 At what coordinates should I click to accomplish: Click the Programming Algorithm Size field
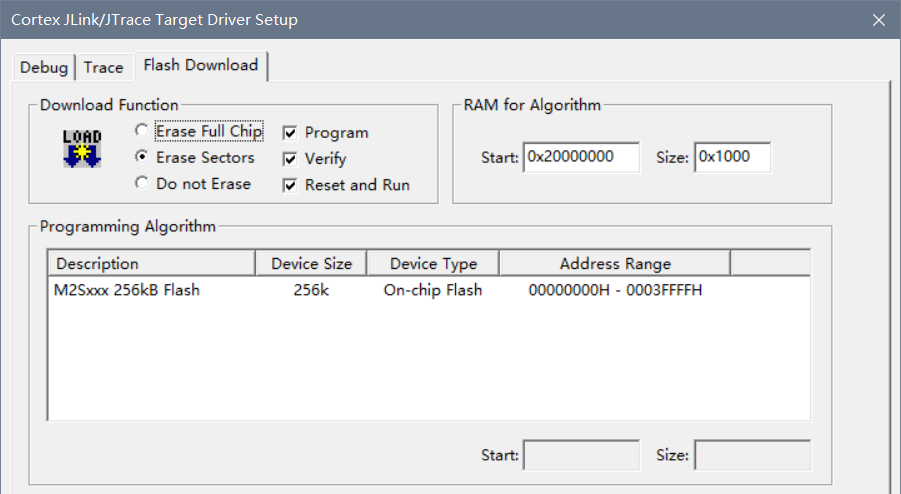point(752,455)
